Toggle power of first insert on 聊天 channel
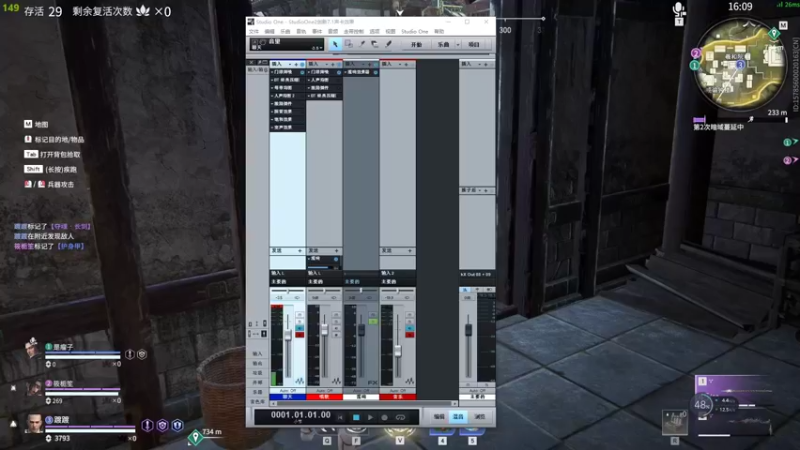This screenshot has height=450, width=800. point(302,72)
